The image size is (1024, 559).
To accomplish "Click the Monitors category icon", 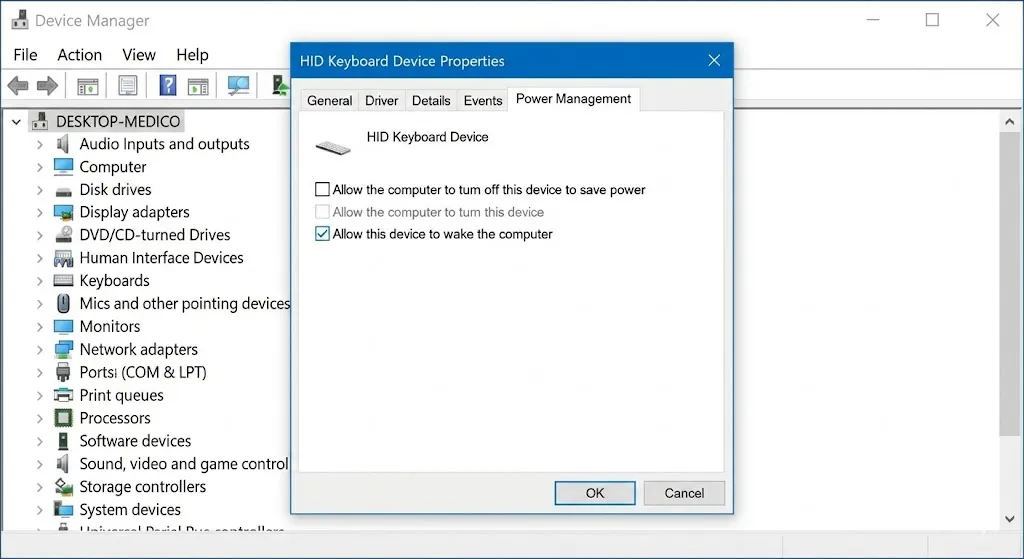I will tap(63, 327).
